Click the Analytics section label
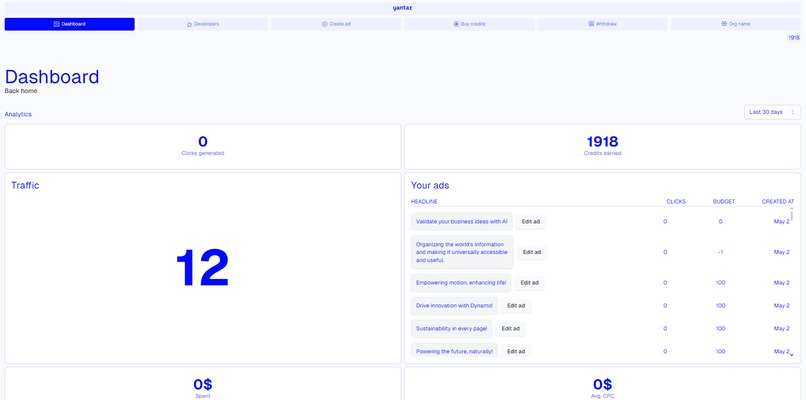Image resolution: width=806 pixels, height=400 pixels. click(x=18, y=115)
